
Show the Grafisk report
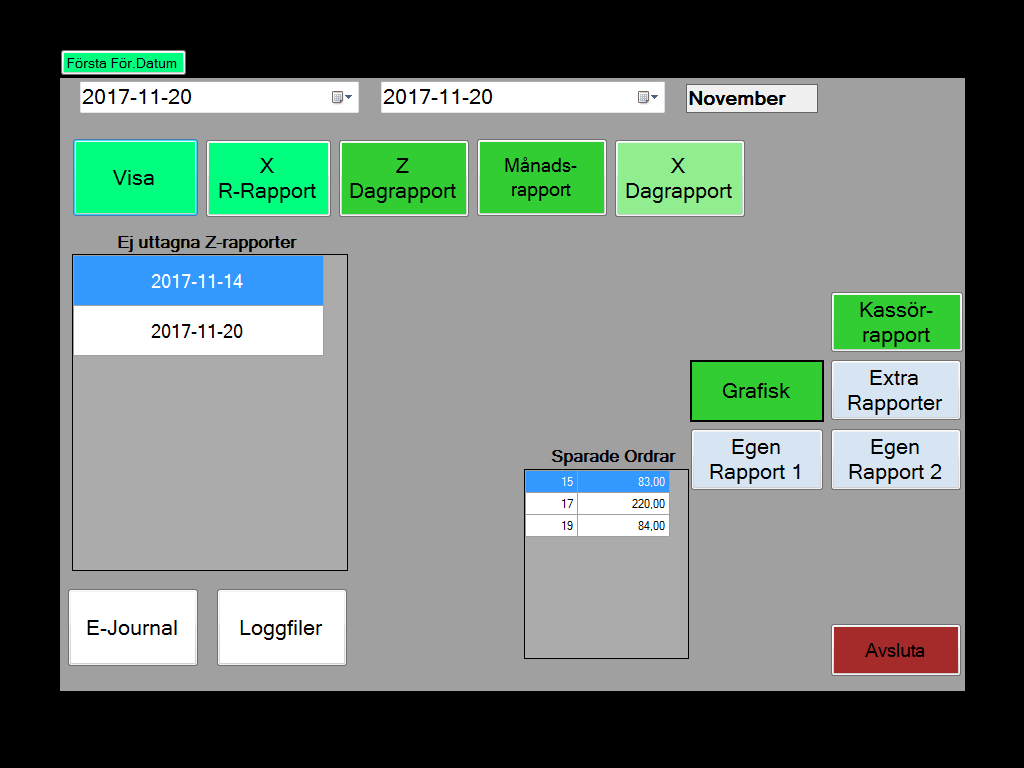pos(756,391)
